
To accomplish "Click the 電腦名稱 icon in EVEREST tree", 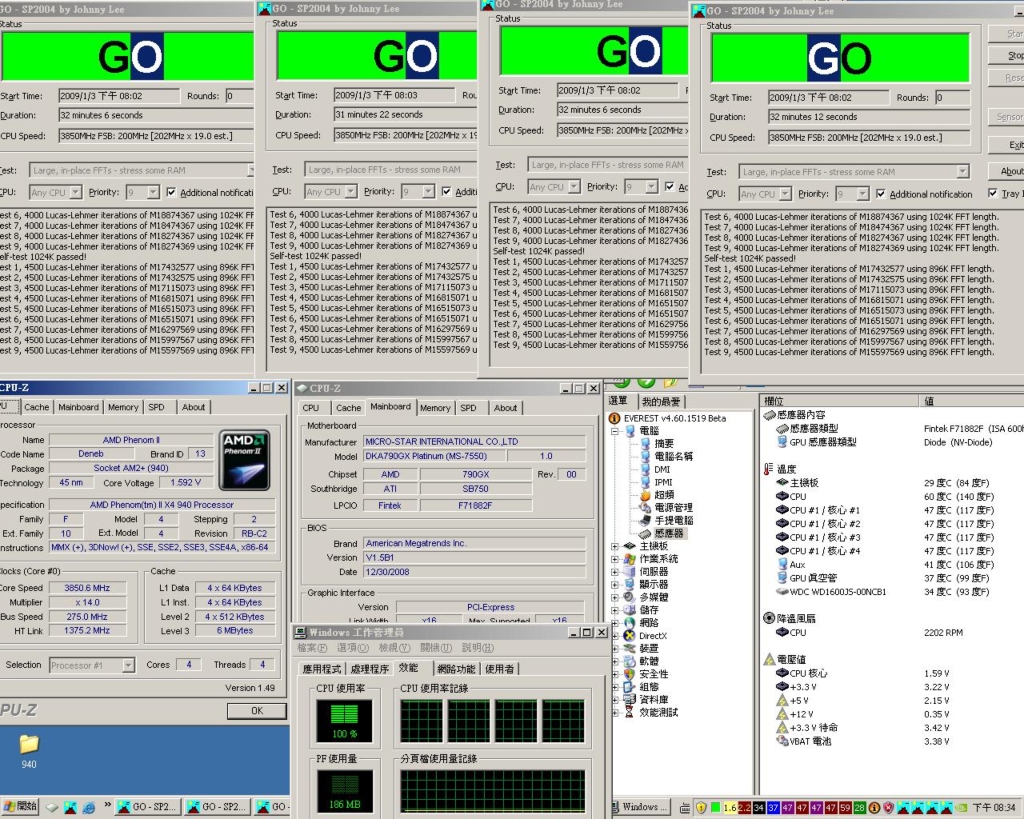I will [645, 457].
